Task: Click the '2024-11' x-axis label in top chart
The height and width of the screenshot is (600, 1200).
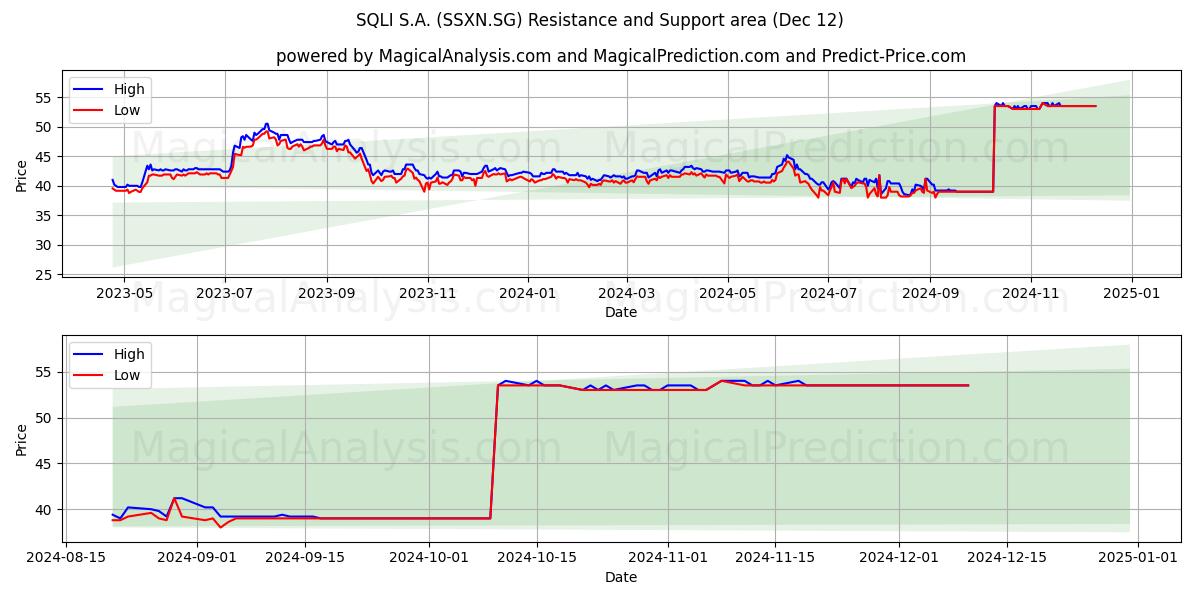Action: point(1031,295)
